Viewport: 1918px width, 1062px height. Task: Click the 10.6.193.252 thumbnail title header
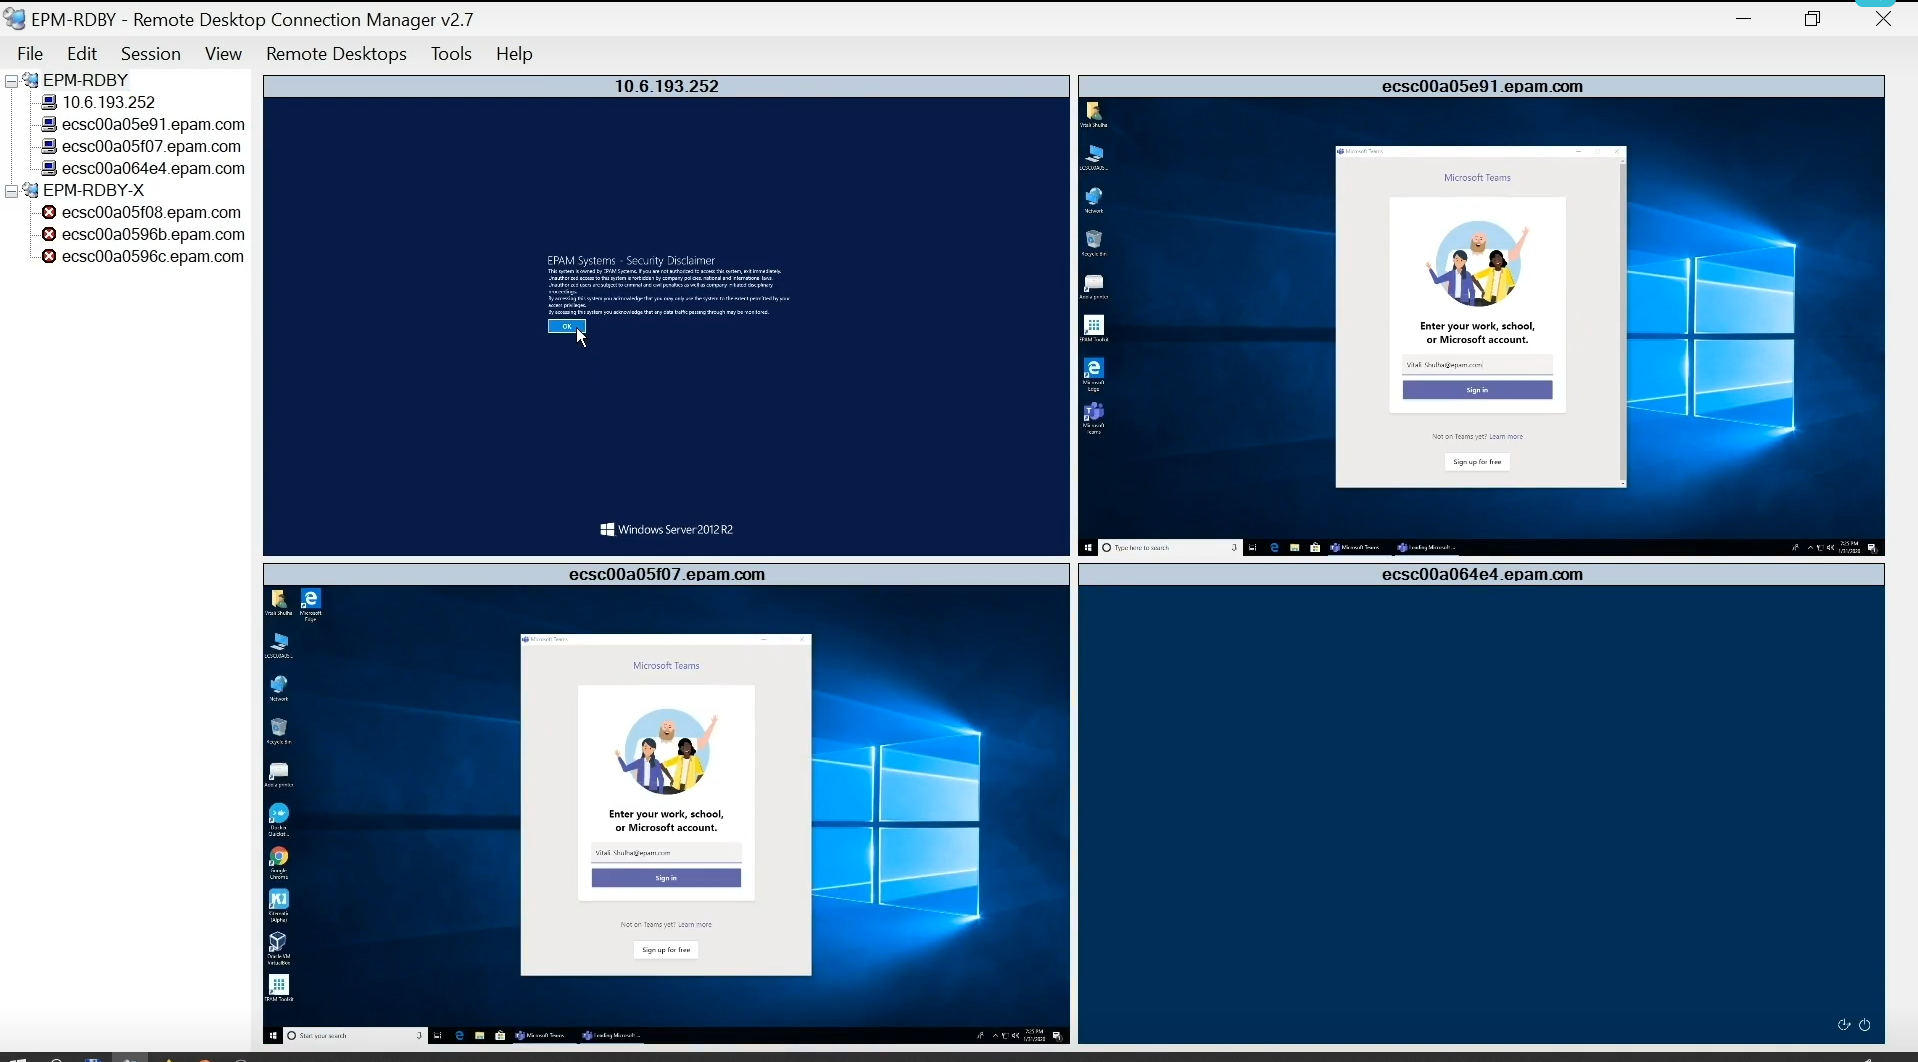[666, 86]
